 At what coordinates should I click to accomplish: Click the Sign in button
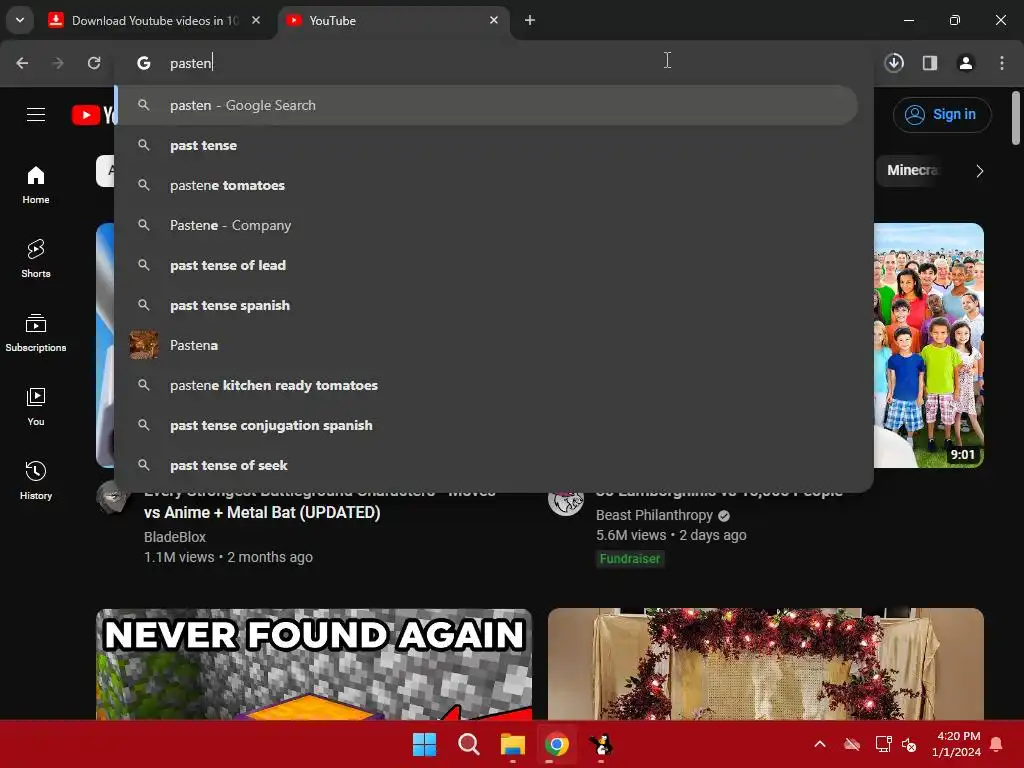pyautogui.click(x=942, y=115)
